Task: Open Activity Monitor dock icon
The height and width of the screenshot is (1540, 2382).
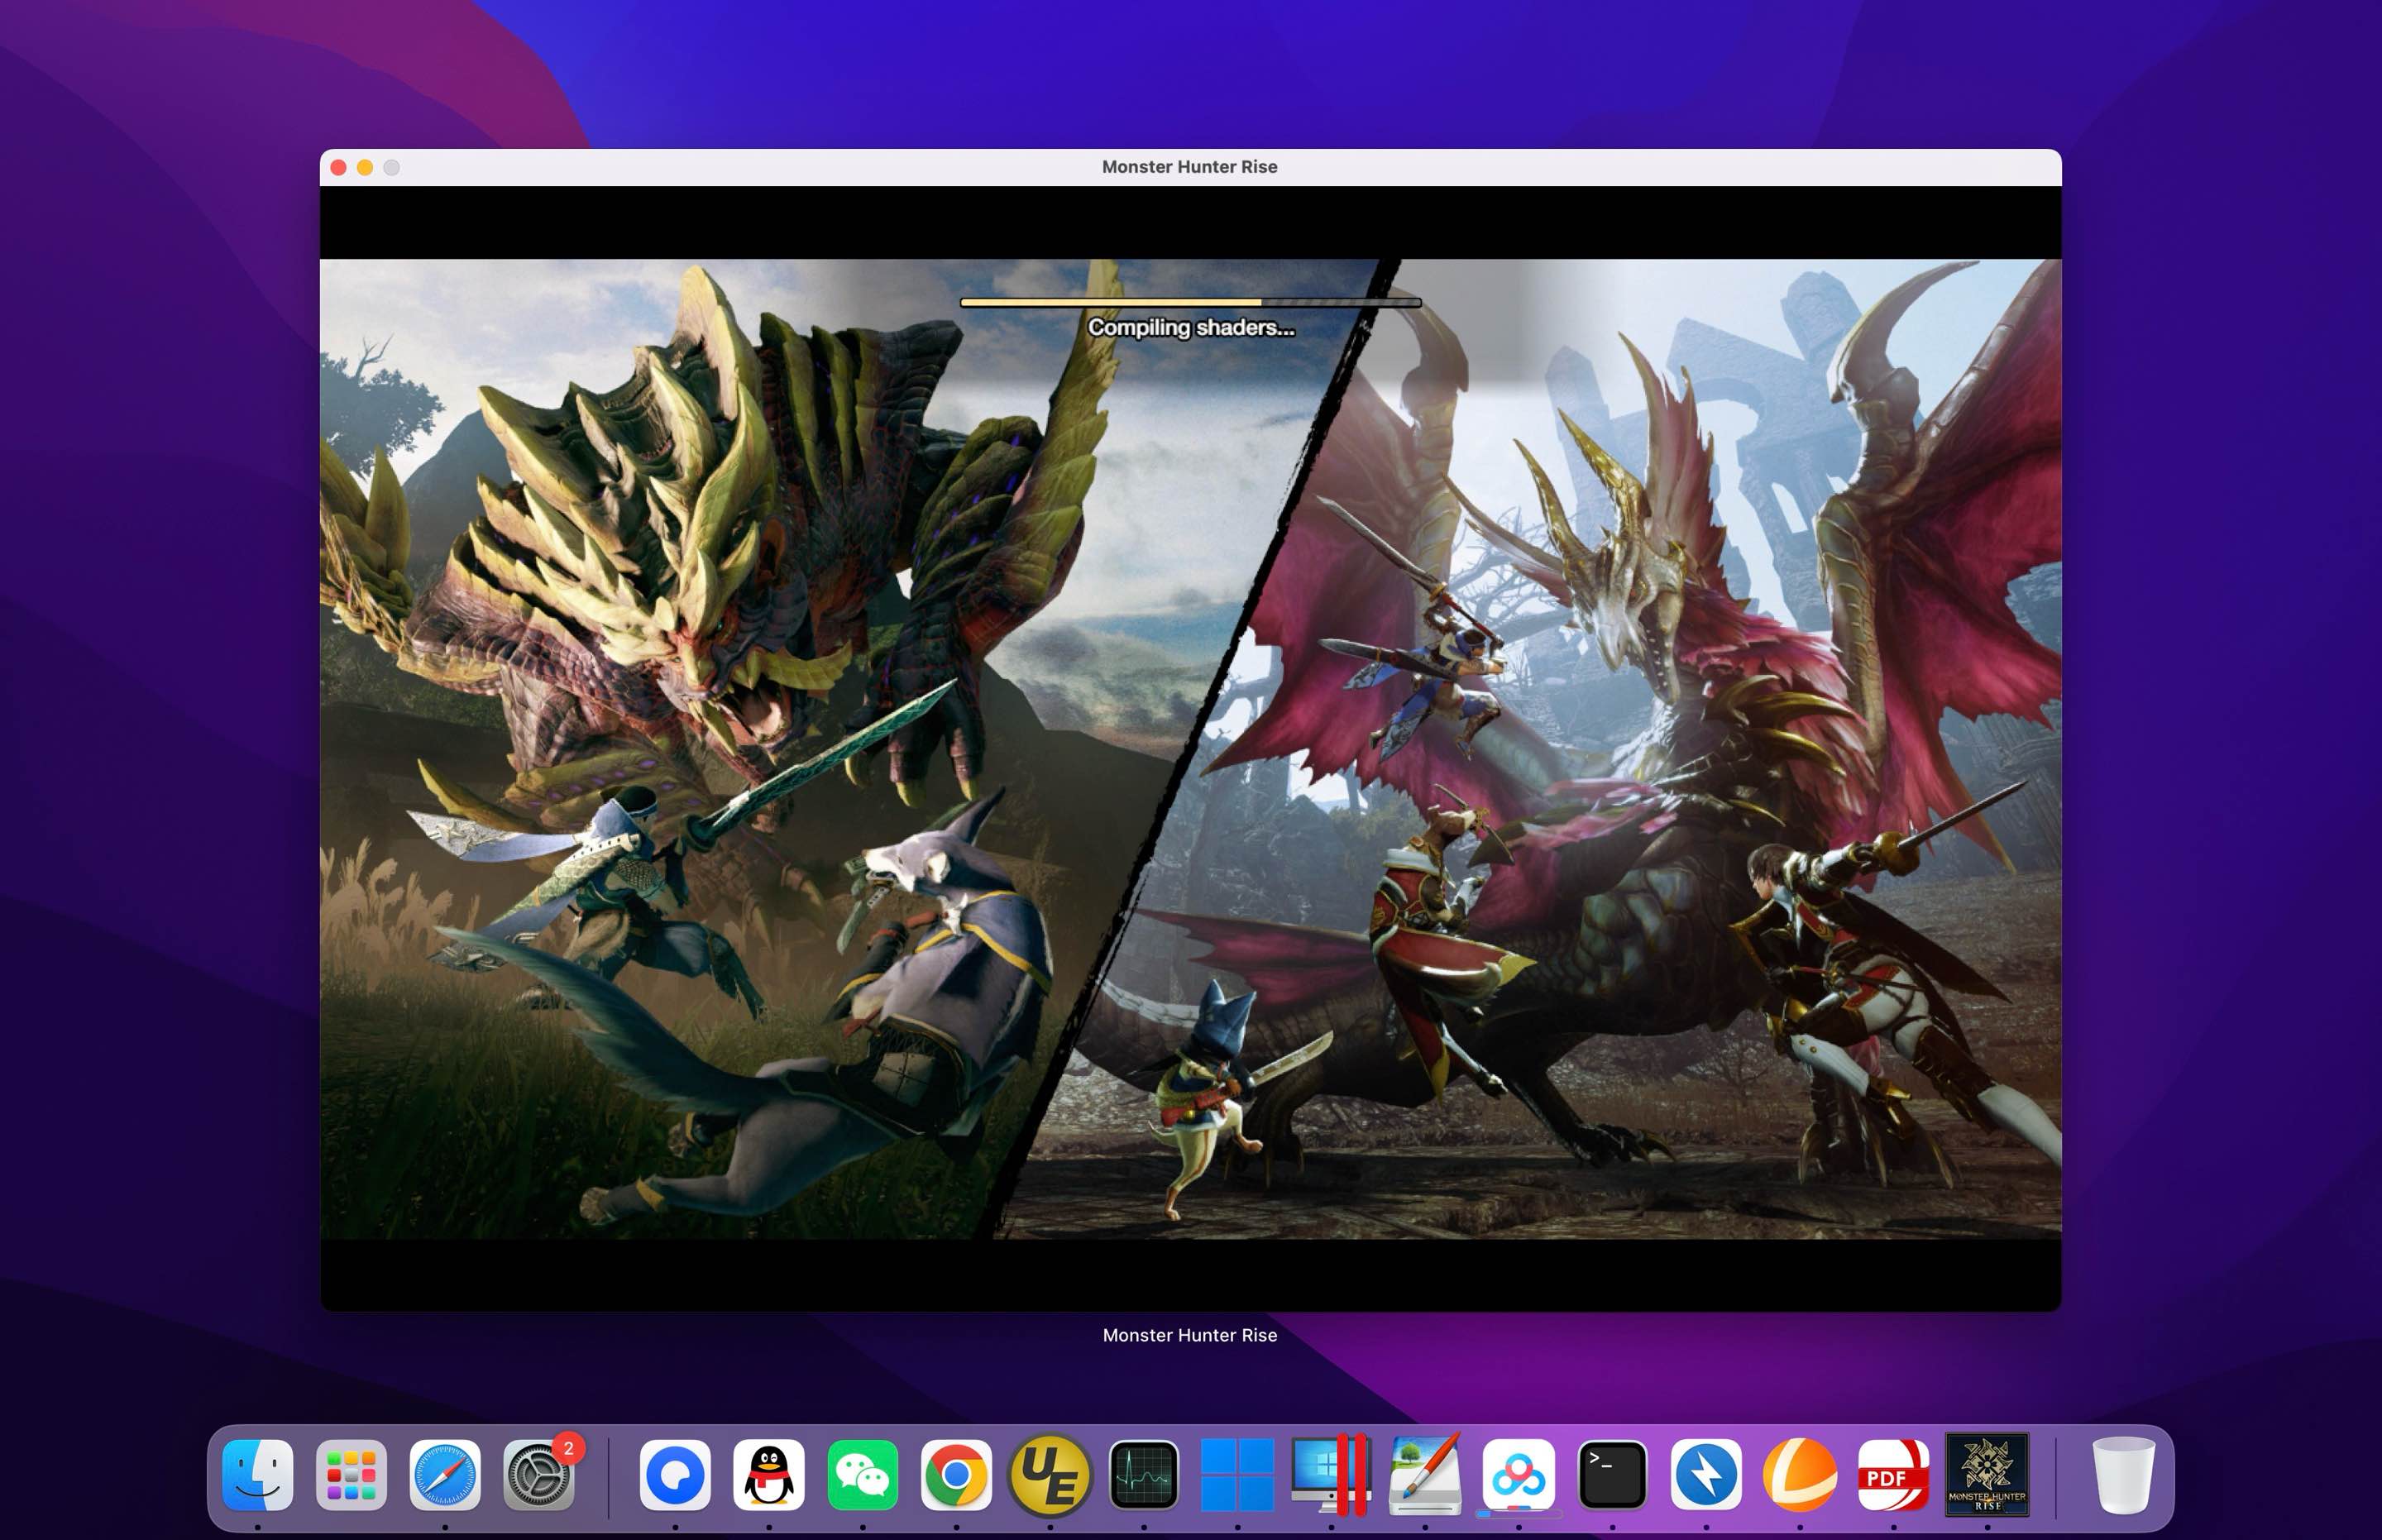Action: [1144, 1475]
